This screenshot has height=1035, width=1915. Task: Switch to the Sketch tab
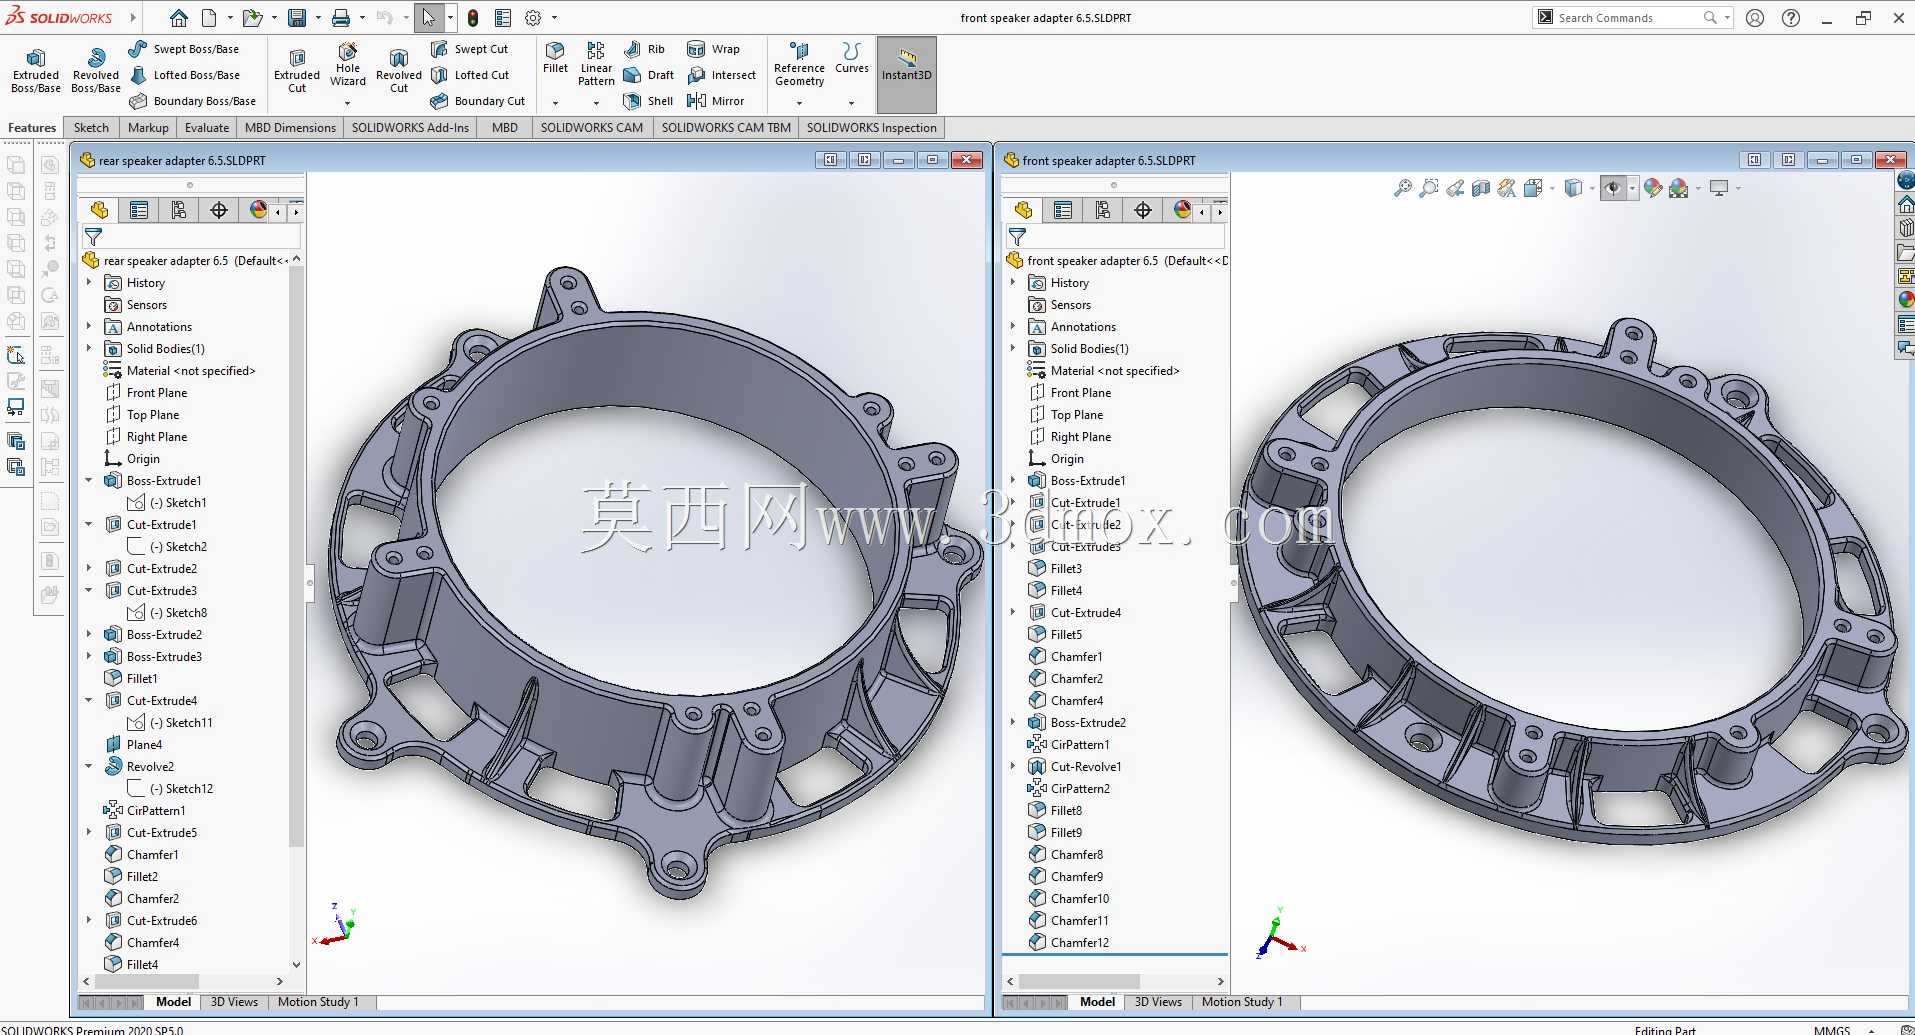pyautogui.click(x=91, y=128)
